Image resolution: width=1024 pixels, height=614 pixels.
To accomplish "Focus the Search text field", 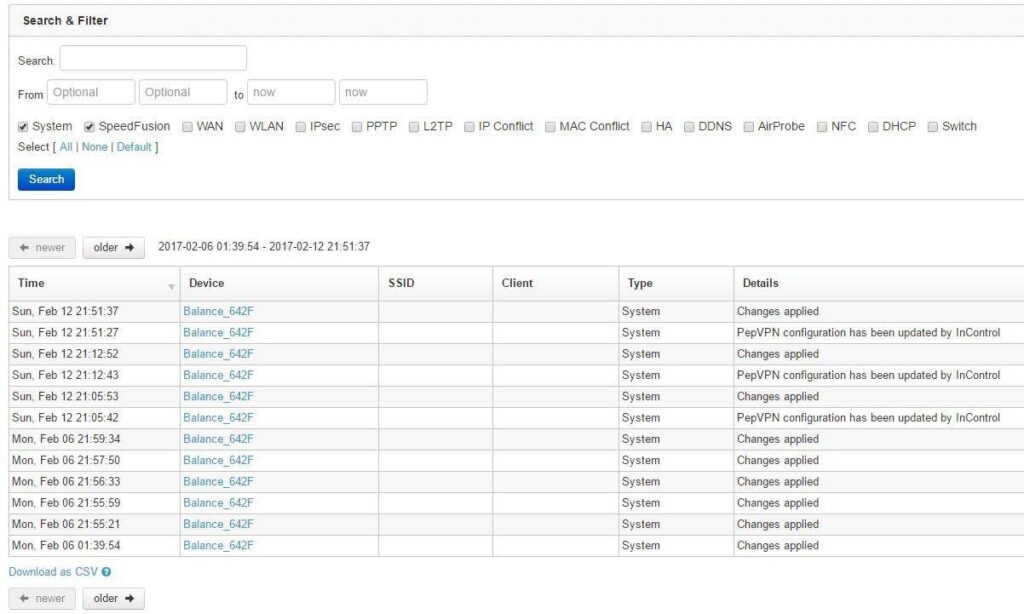I will click(x=153, y=59).
